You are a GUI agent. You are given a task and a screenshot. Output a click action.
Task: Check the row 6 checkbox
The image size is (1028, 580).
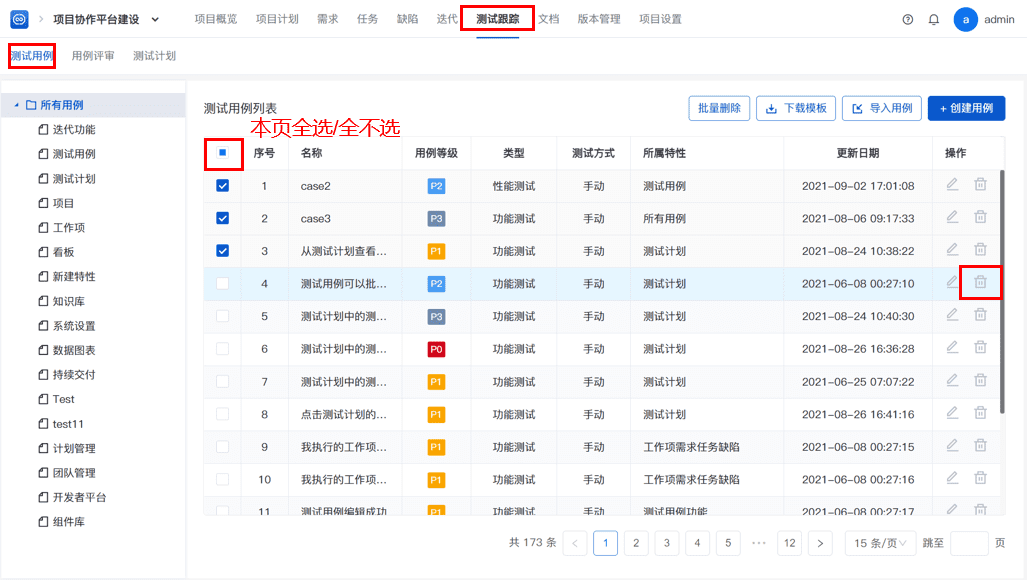(223, 349)
